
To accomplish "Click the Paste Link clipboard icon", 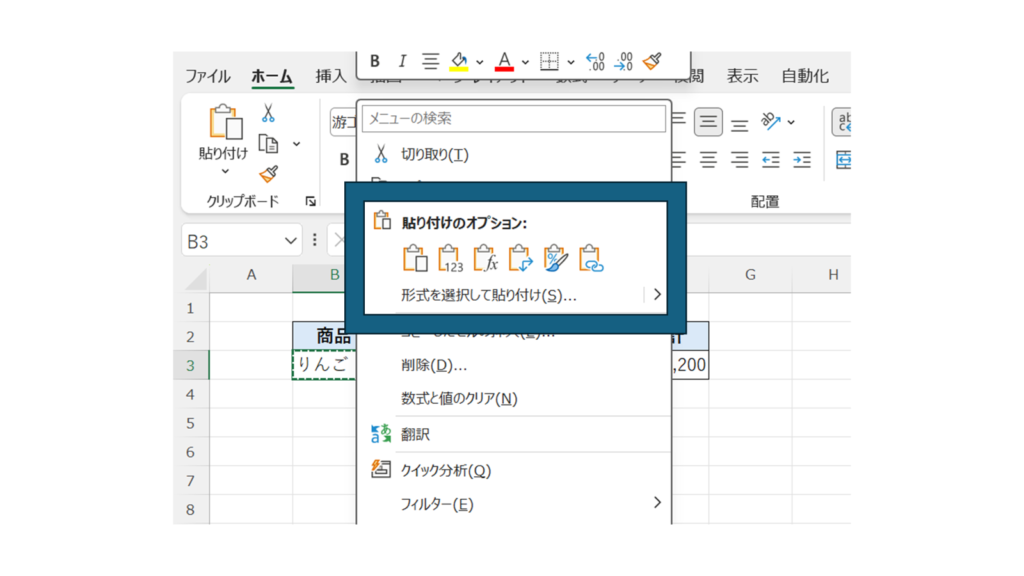I will 592,260.
